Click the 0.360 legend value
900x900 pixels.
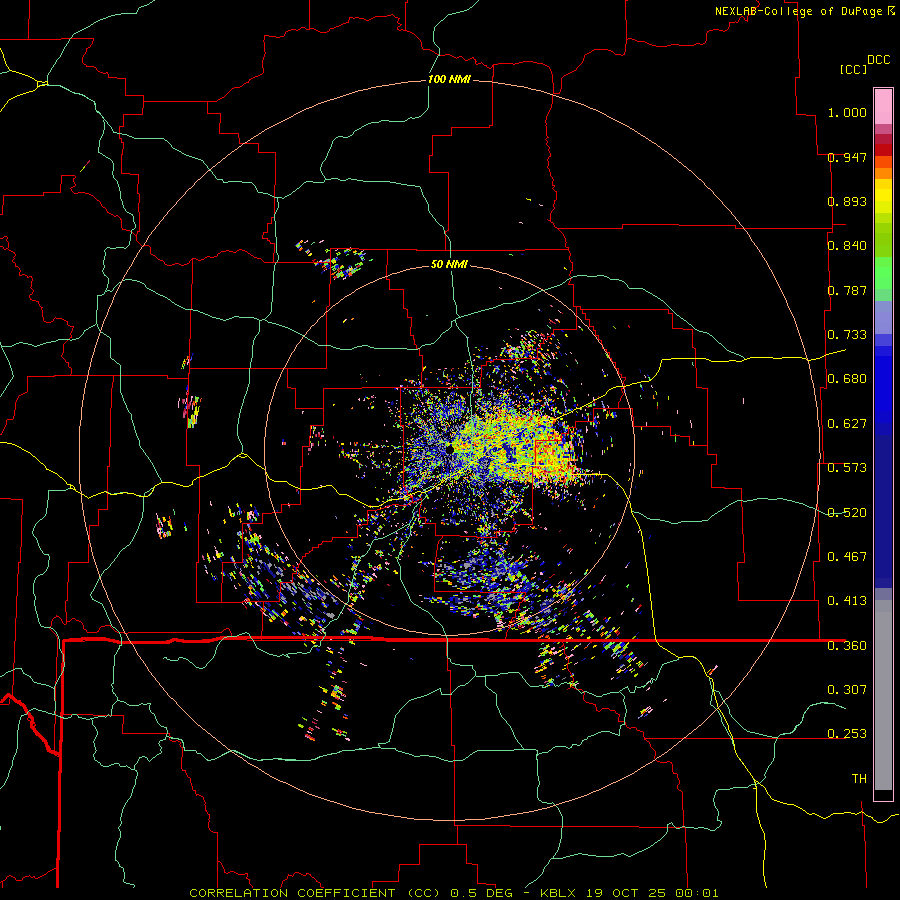847,646
